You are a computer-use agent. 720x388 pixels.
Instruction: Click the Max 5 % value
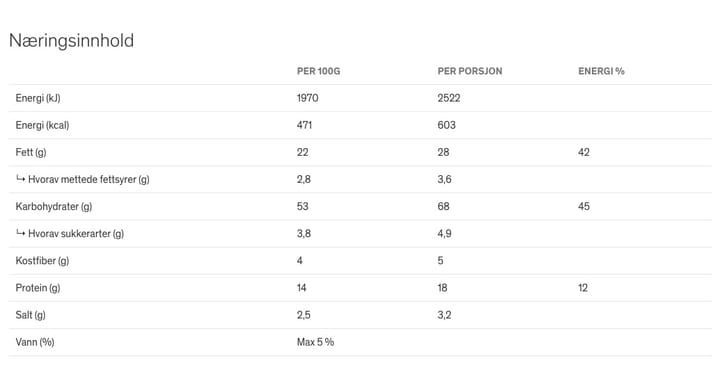(x=315, y=342)
